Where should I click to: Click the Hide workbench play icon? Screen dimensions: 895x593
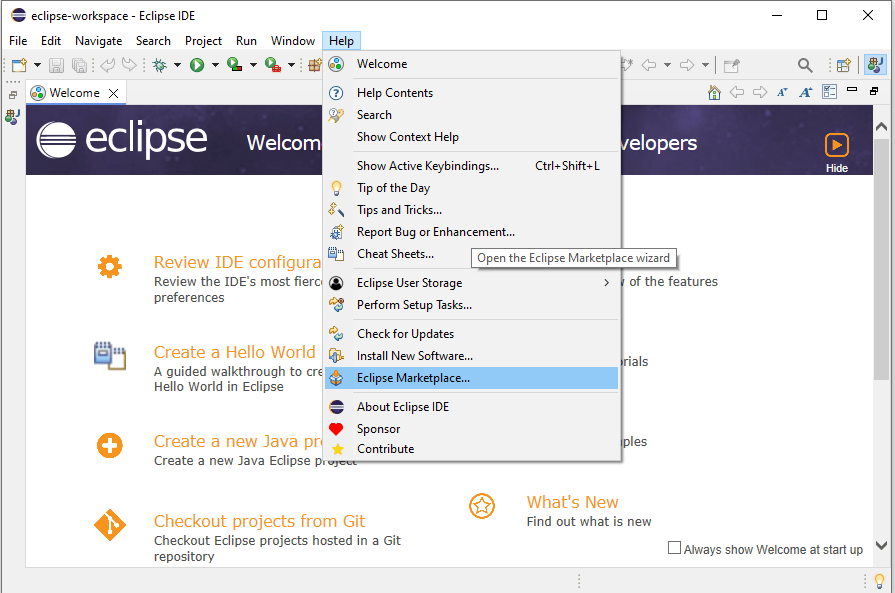[837, 145]
